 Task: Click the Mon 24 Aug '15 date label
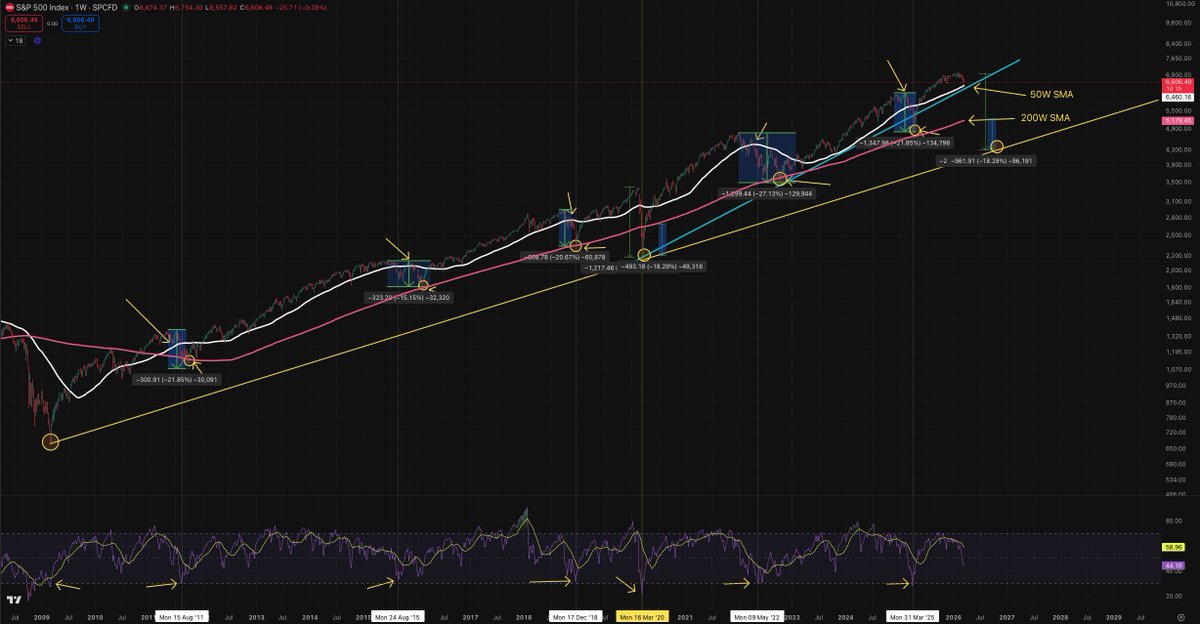398,619
